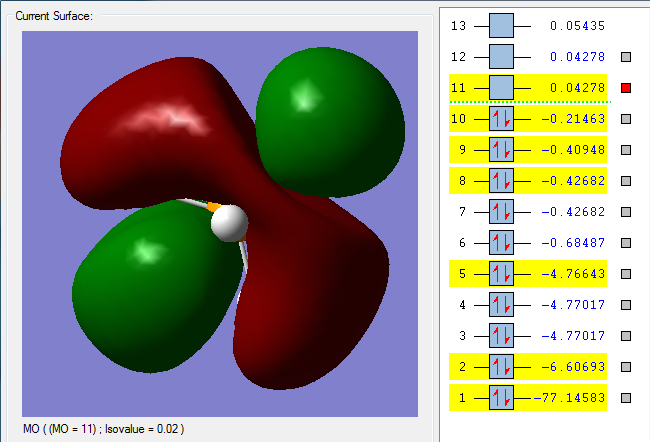Click the empty orbital box for MO 11

501,87
